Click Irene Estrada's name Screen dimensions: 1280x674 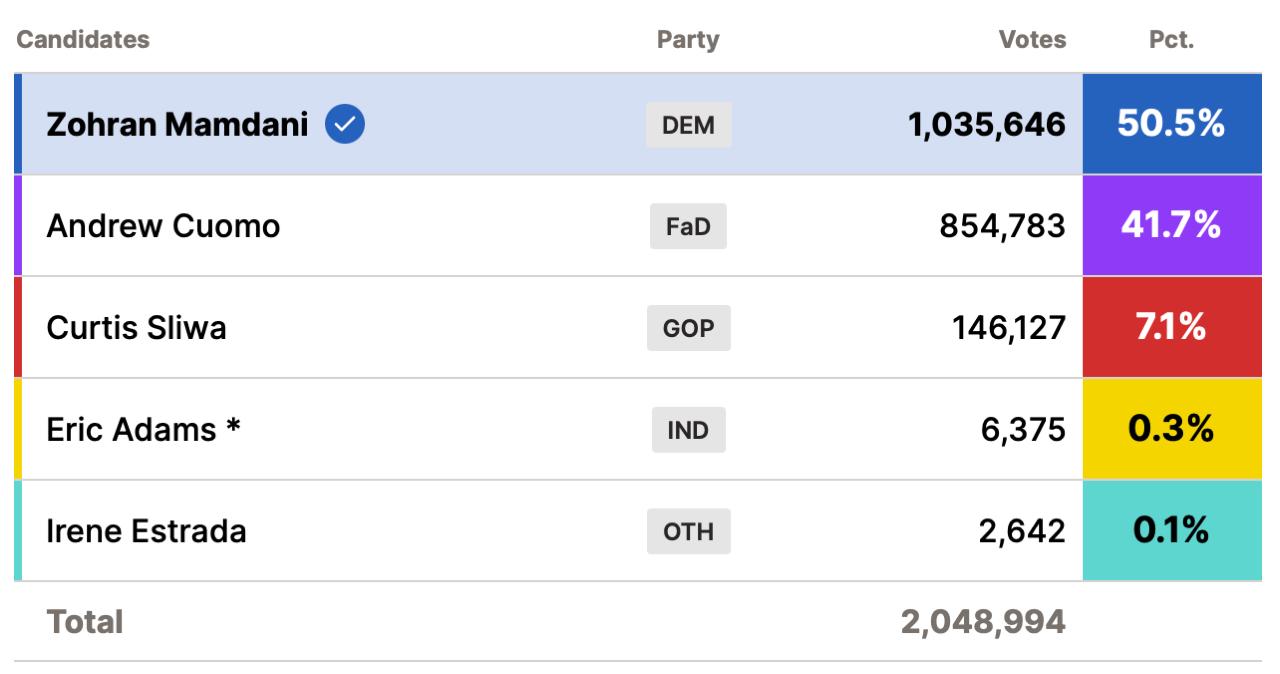[146, 531]
